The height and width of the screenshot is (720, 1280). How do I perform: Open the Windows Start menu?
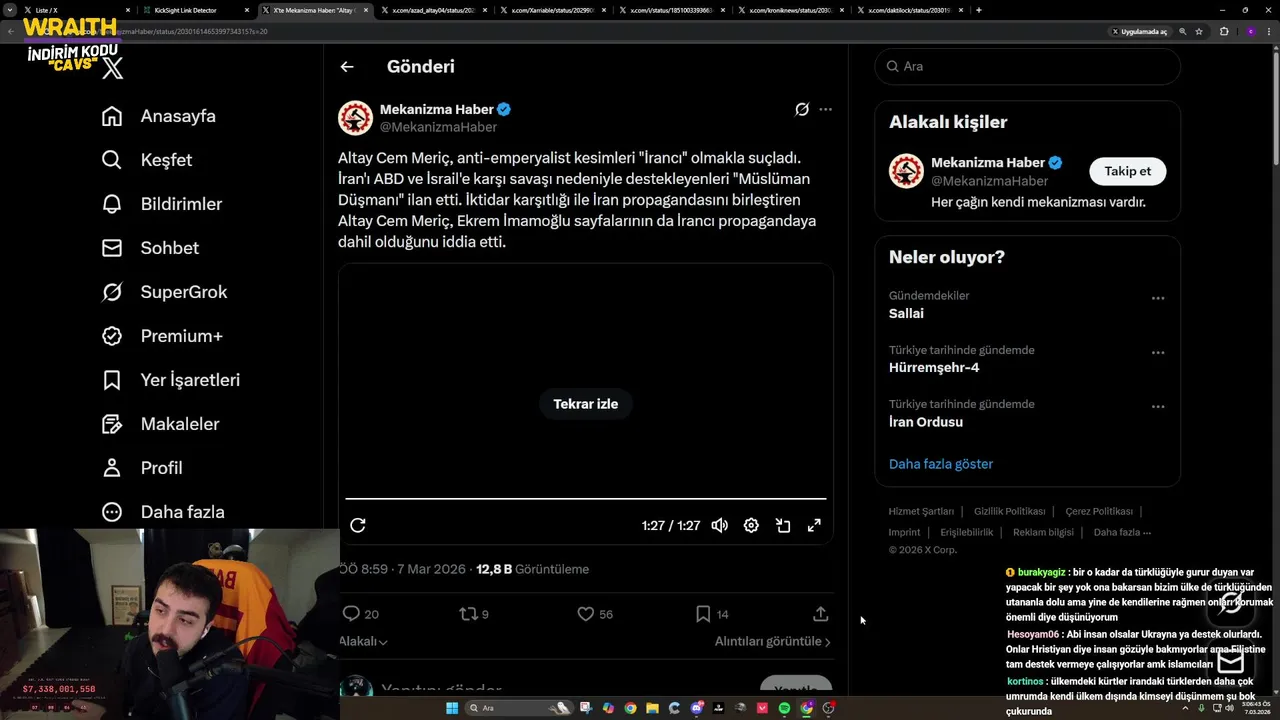coord(452,708)
